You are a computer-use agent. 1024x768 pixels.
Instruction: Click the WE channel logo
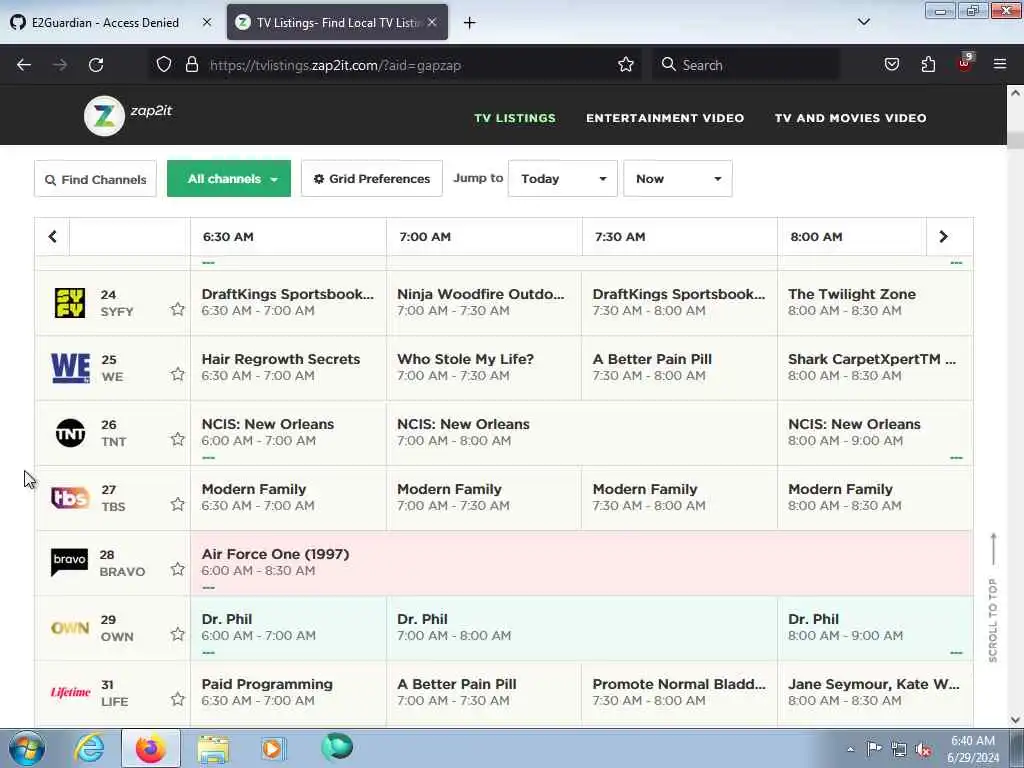point(70,368)
